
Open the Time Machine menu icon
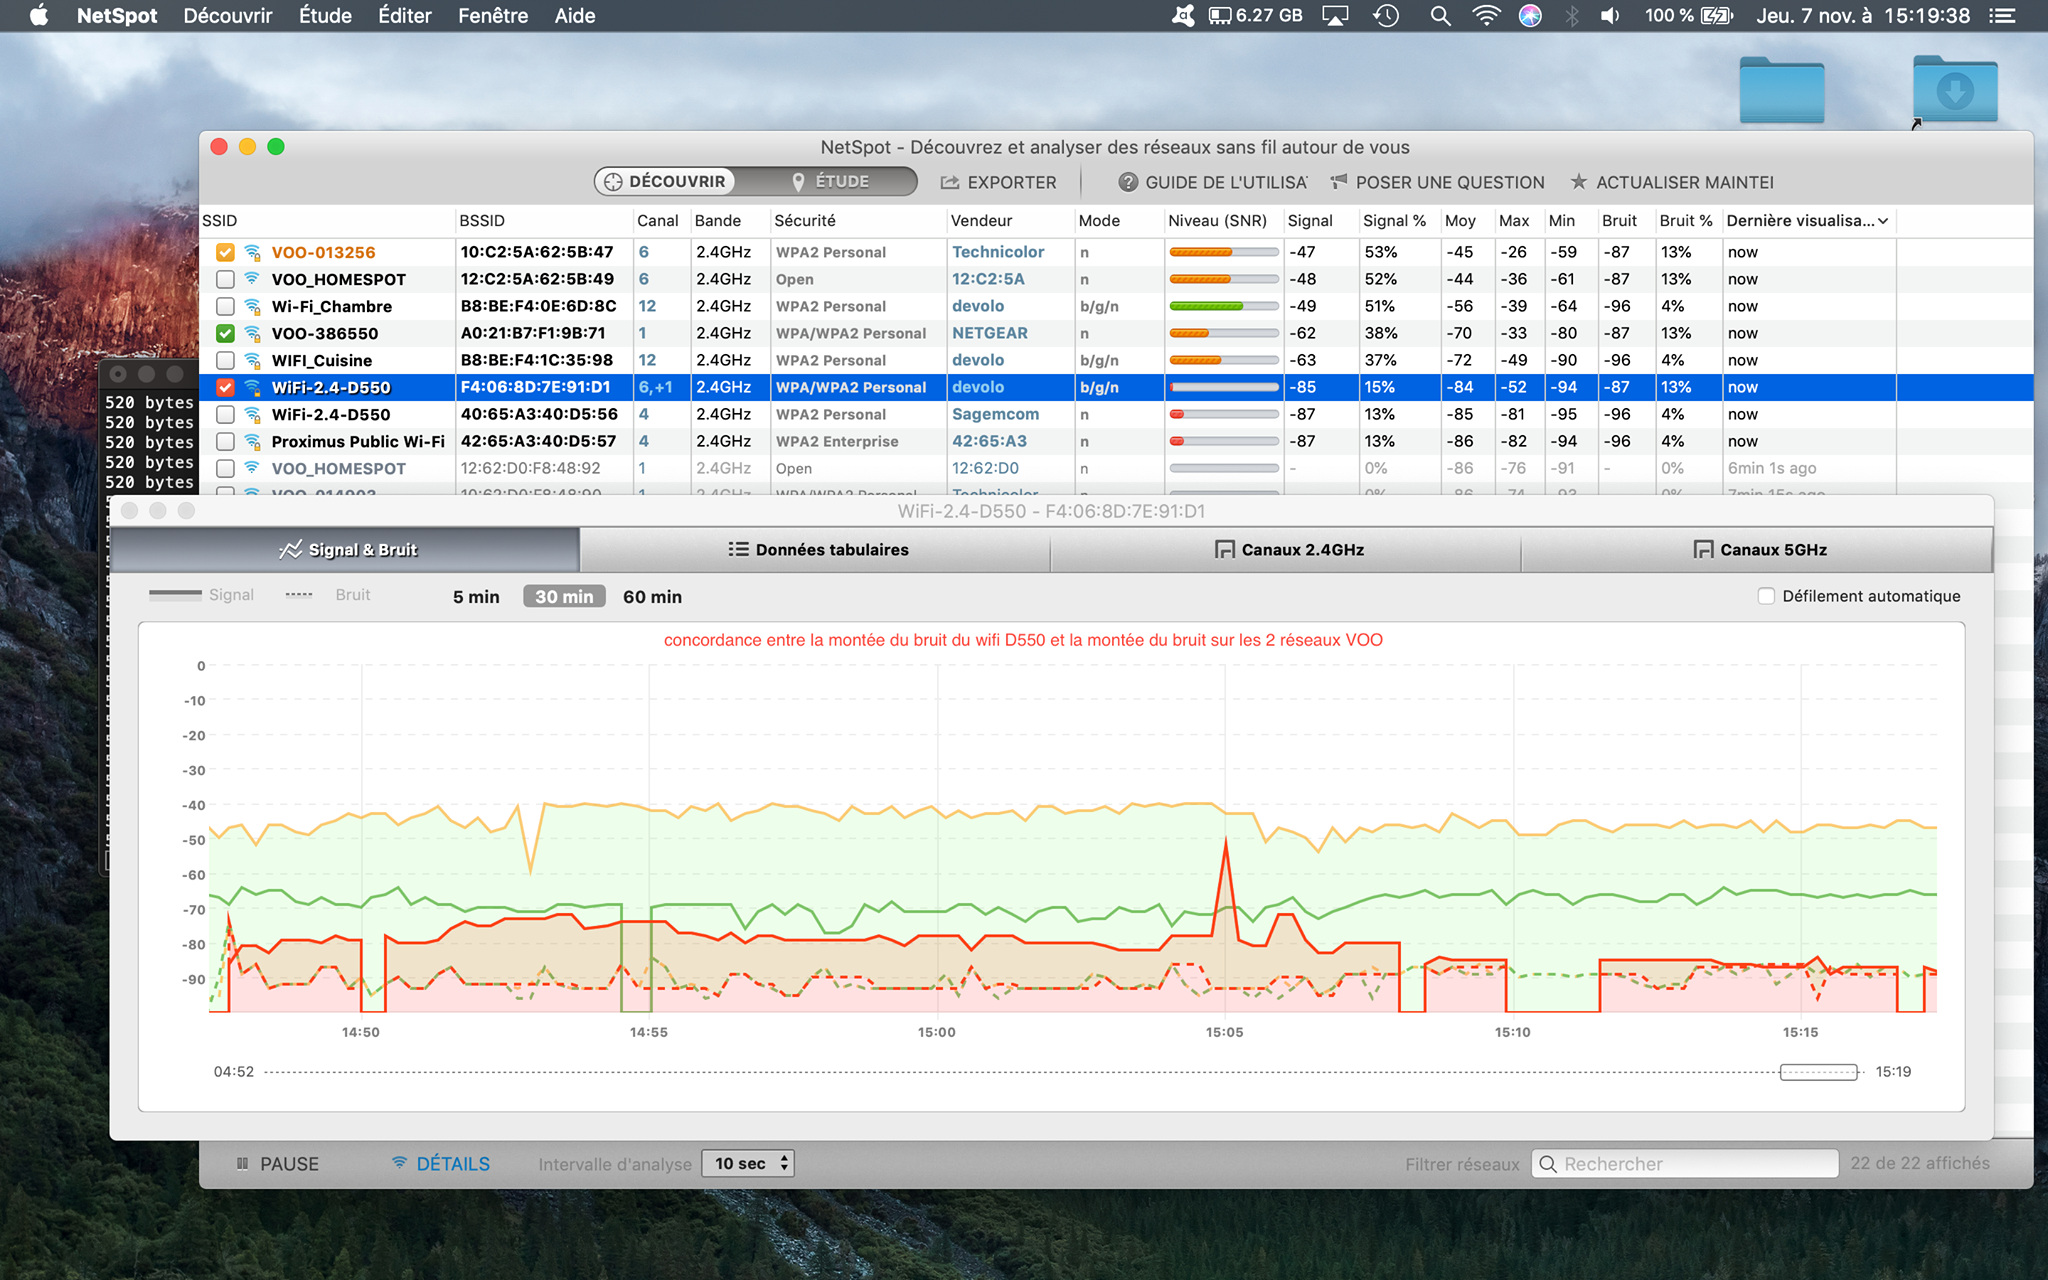coord(1386,15)
